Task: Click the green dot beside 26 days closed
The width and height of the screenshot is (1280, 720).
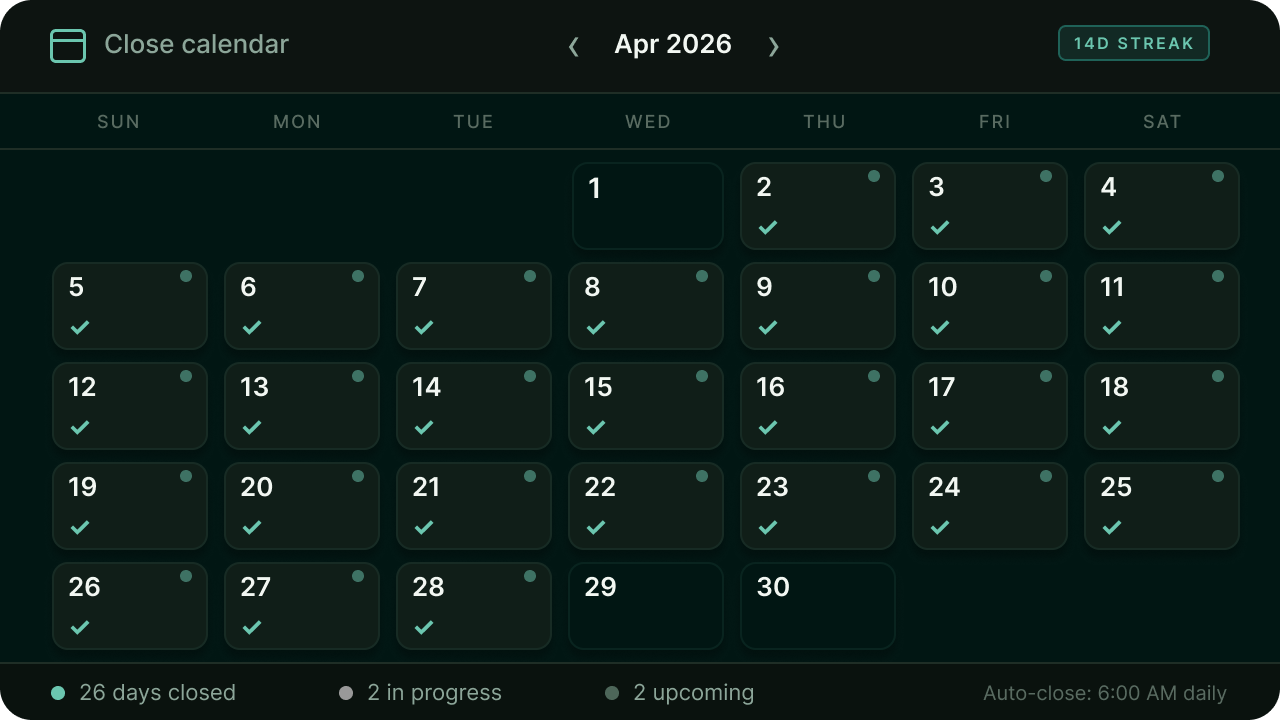Action: (58, 693)
